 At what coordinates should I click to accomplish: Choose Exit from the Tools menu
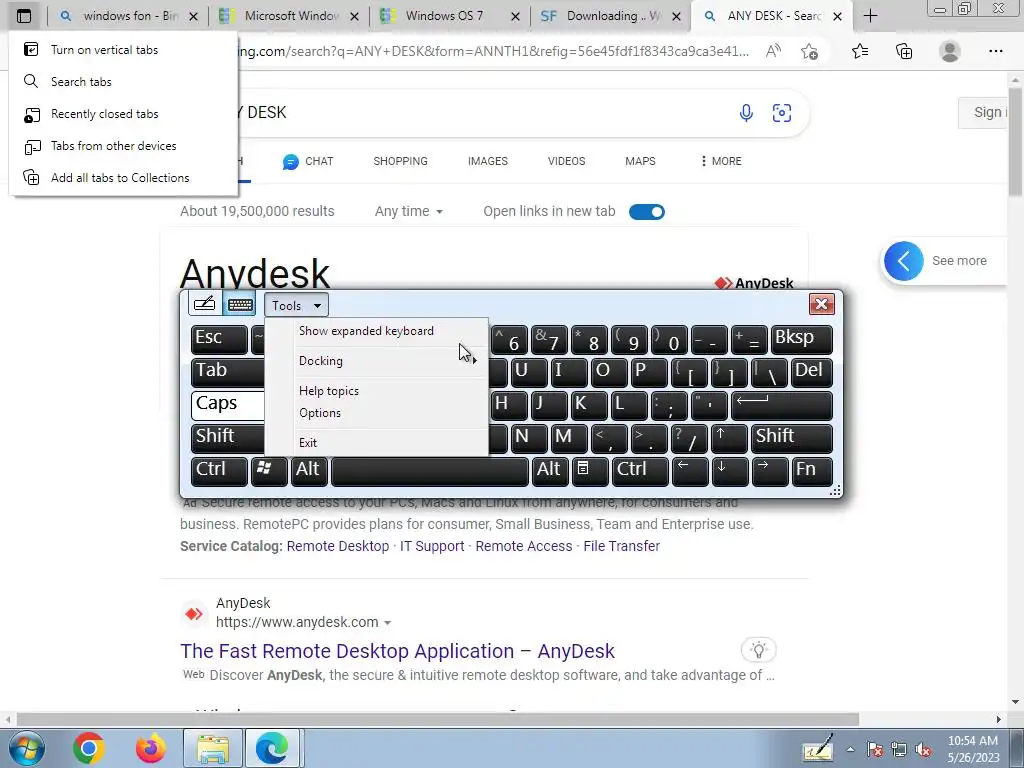[x=376, y=443]
